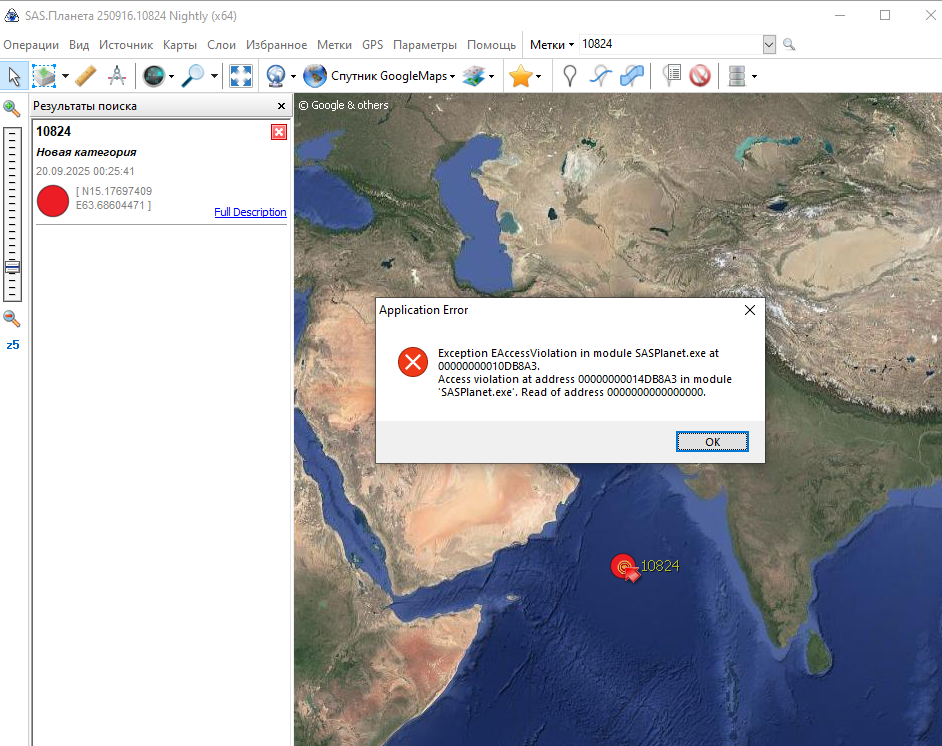The image size is (942, 746).
Task: Expand the Спутник GoogleMaps map dropdown
Action: (x=453, y=76)
